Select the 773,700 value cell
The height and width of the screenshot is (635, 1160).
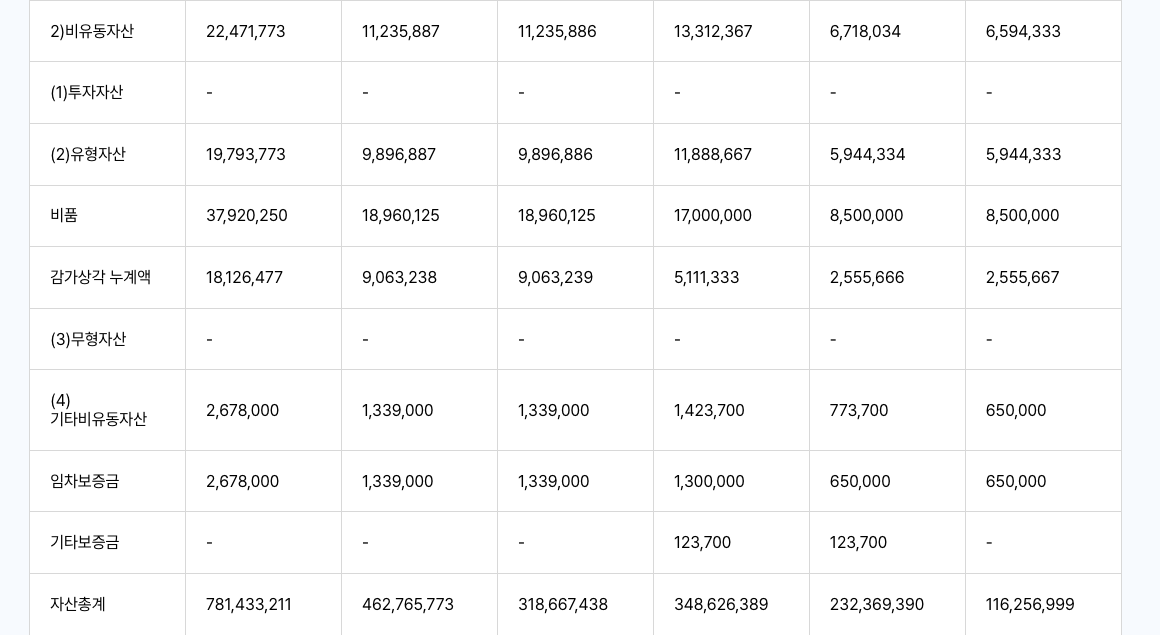pyautogui.click(x=859, y=411)
